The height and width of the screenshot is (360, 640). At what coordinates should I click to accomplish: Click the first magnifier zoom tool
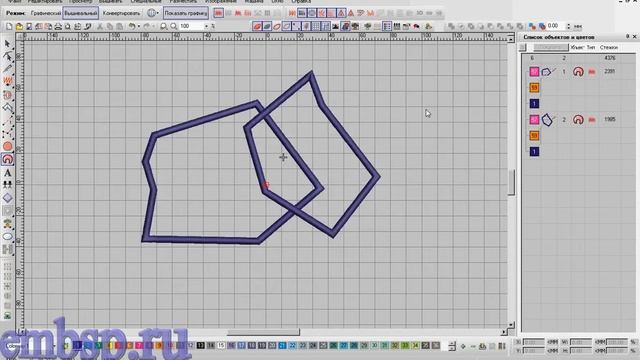pyautogui.click(x=164, y=27)
